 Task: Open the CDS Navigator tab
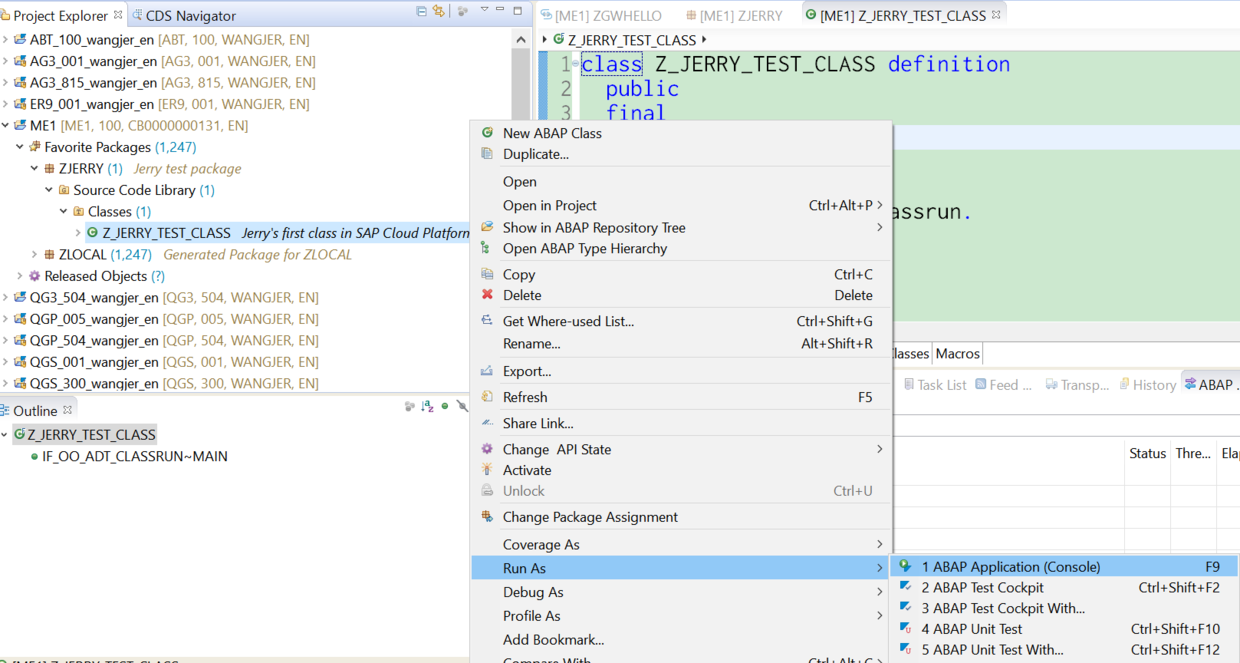click(x=184, y=16)
